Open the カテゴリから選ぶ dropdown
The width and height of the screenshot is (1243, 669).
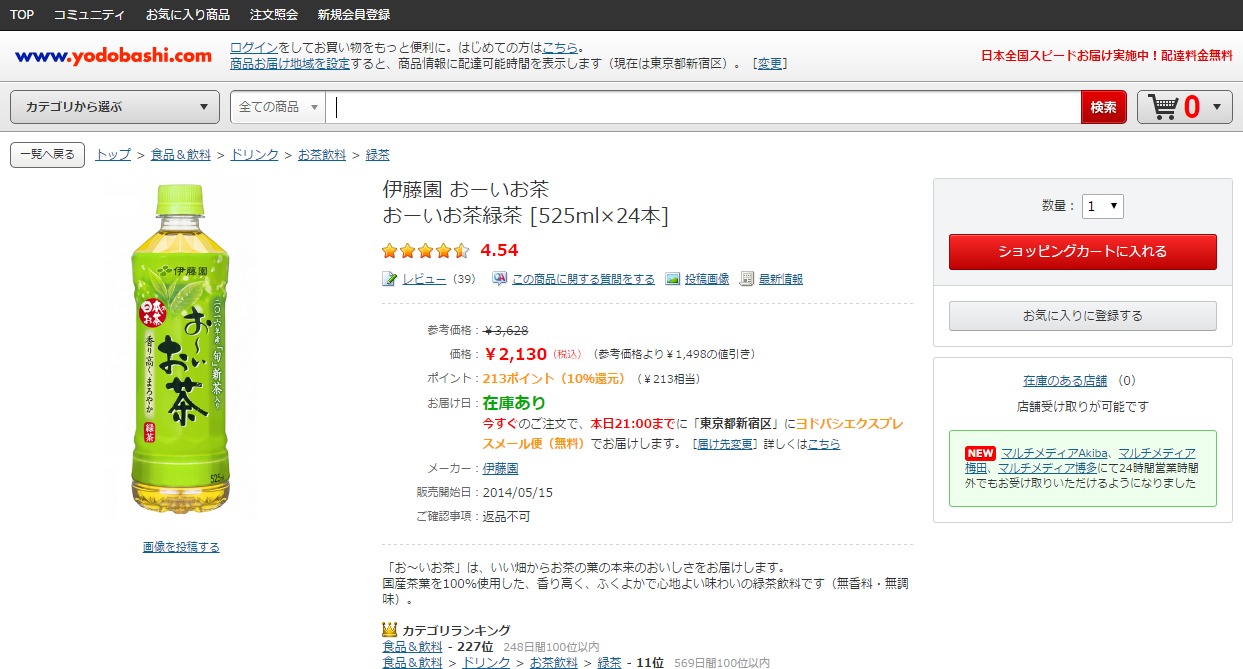tap(115, 107)
